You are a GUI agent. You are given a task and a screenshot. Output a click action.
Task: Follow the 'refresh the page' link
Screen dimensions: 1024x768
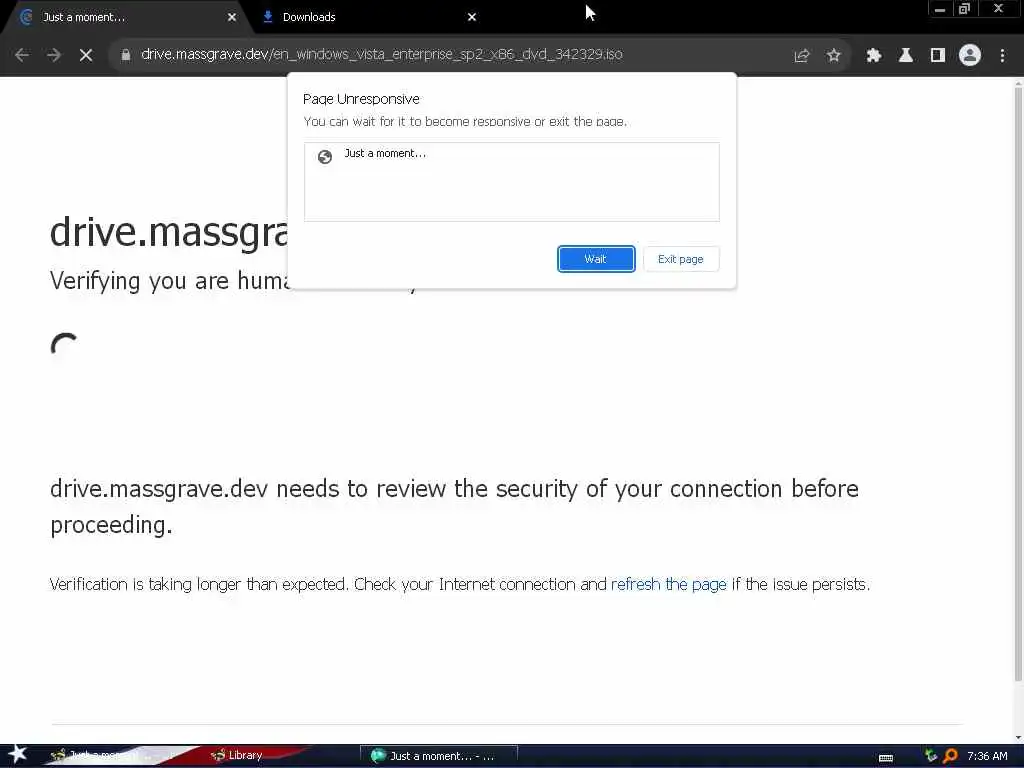pyautogui.click(x=668, y=584)
